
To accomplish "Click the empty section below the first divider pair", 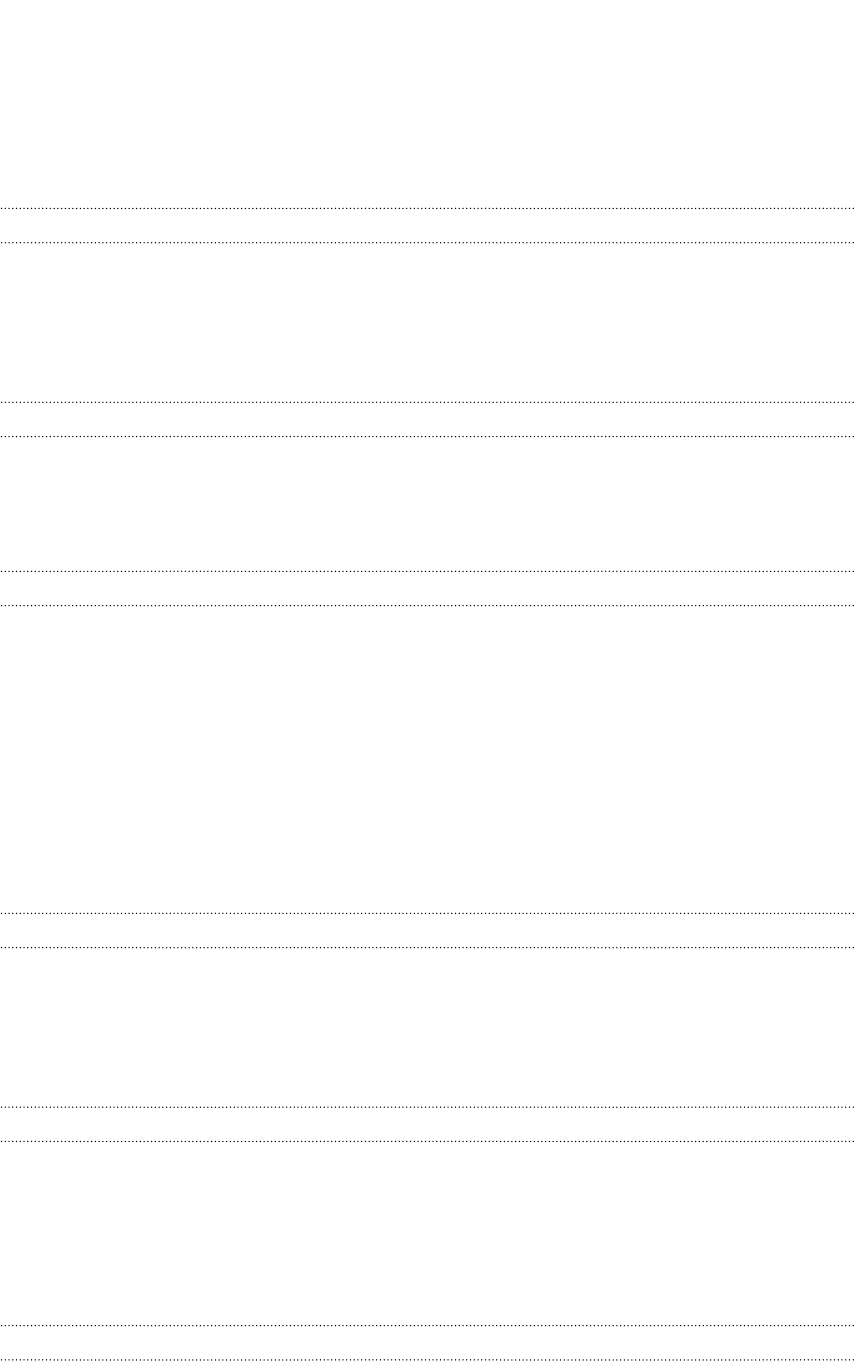I will pyautogui.click(x=427, y=322).
